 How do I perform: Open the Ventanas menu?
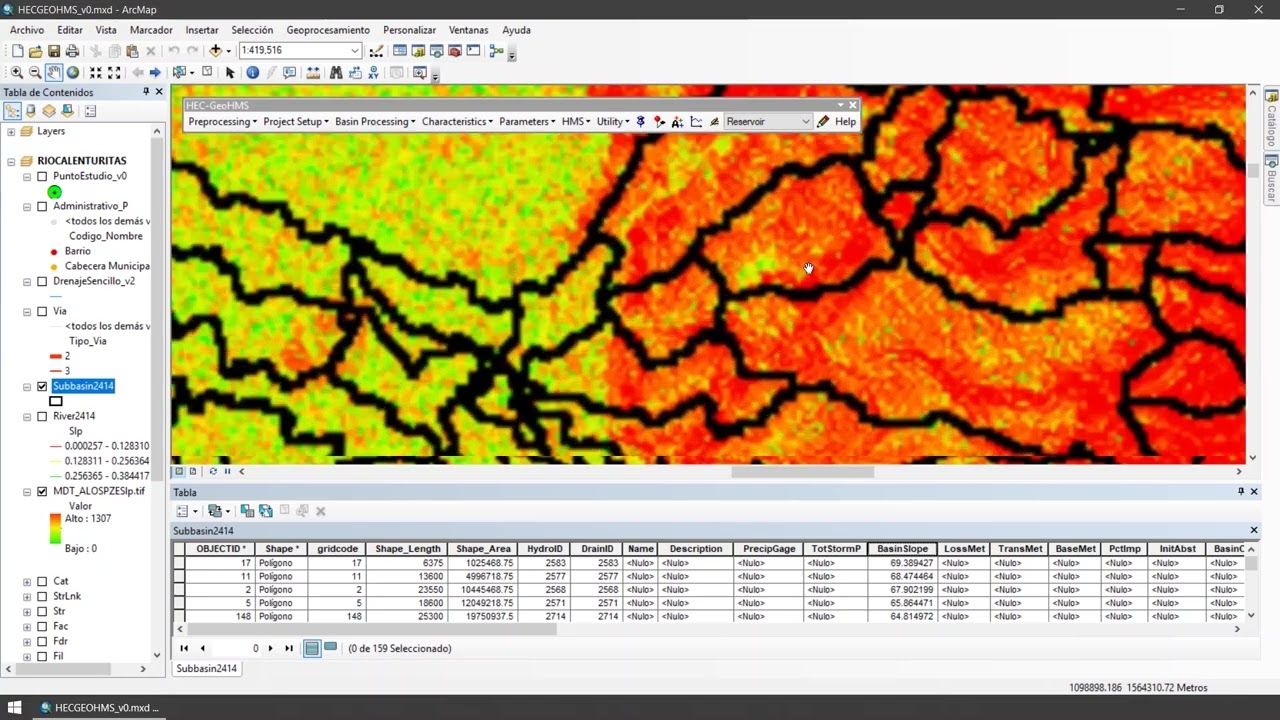469,30
